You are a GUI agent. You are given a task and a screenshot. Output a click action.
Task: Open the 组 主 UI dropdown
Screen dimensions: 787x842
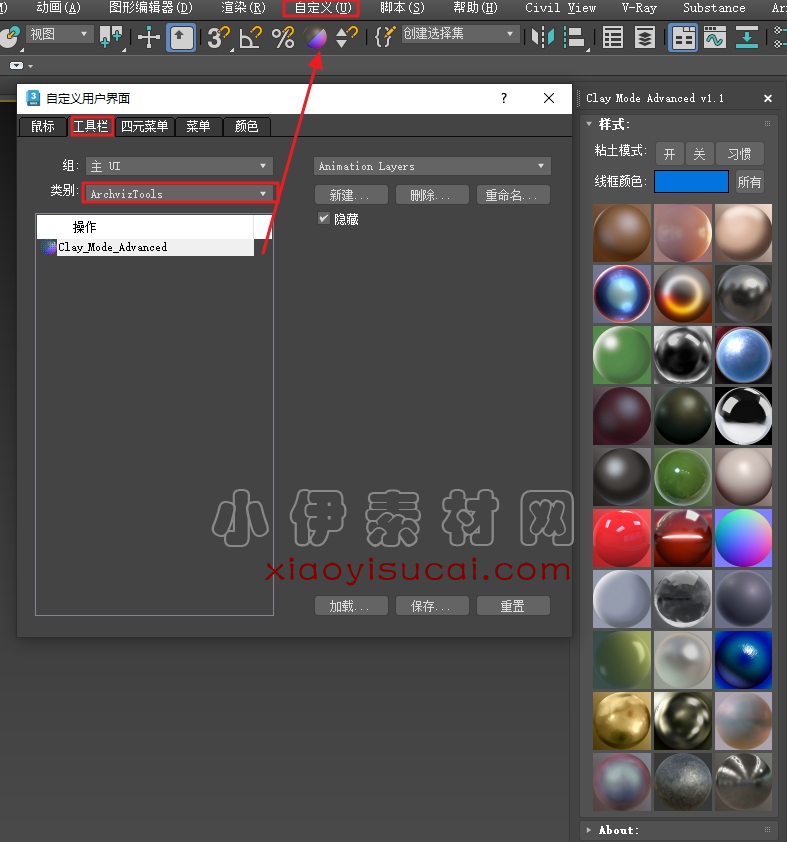pyautogui.click(x=178, y=166)
